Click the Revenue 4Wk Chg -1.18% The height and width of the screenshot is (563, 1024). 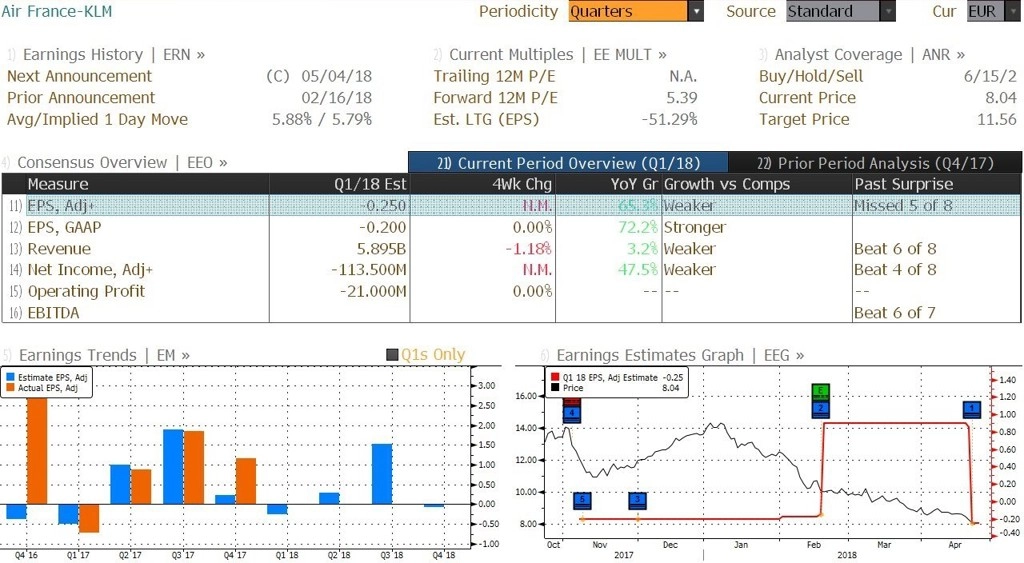pyautogui.click(x=529, y=249)
